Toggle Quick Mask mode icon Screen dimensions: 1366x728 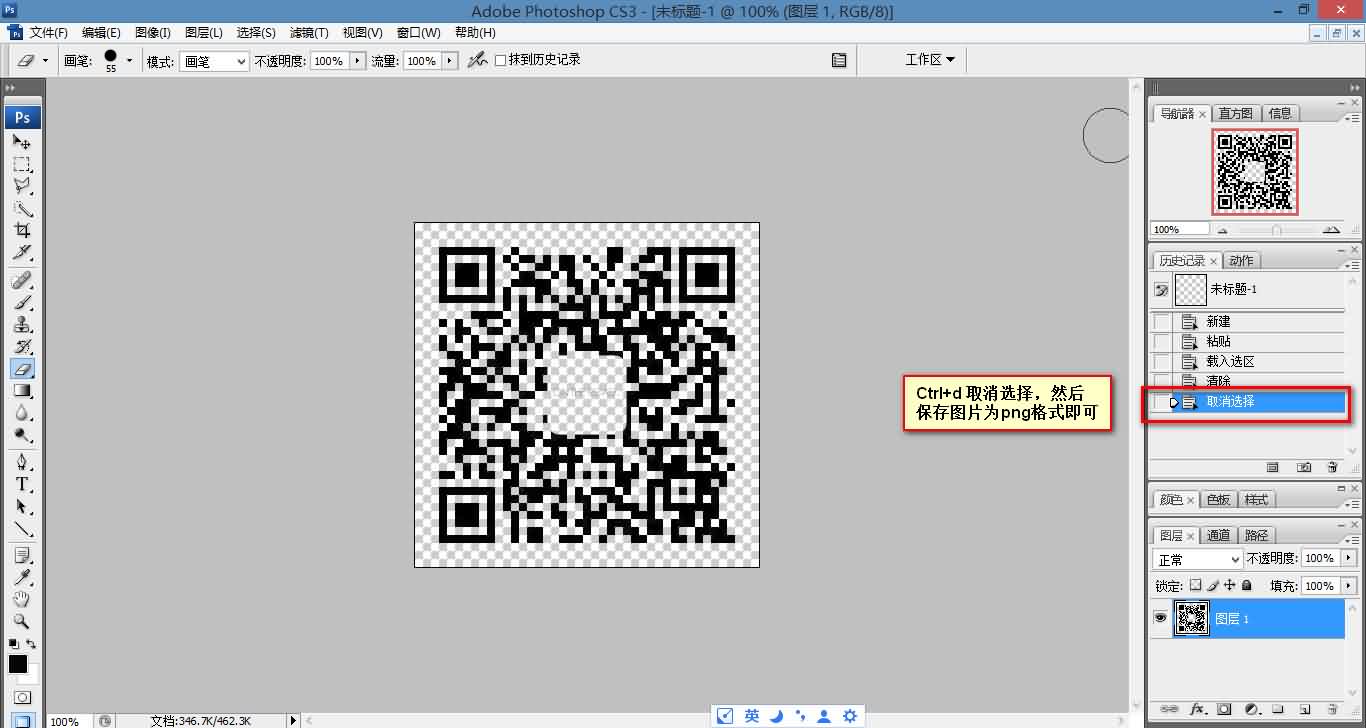22,697
